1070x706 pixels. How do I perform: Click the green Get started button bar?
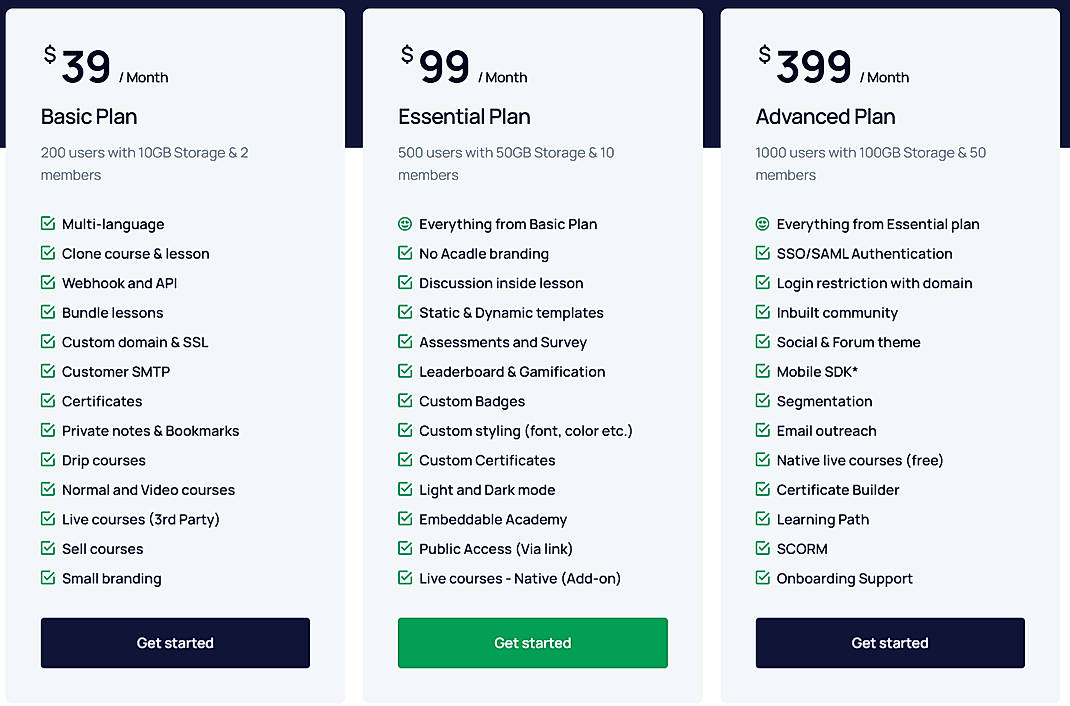tap(532, 643)
